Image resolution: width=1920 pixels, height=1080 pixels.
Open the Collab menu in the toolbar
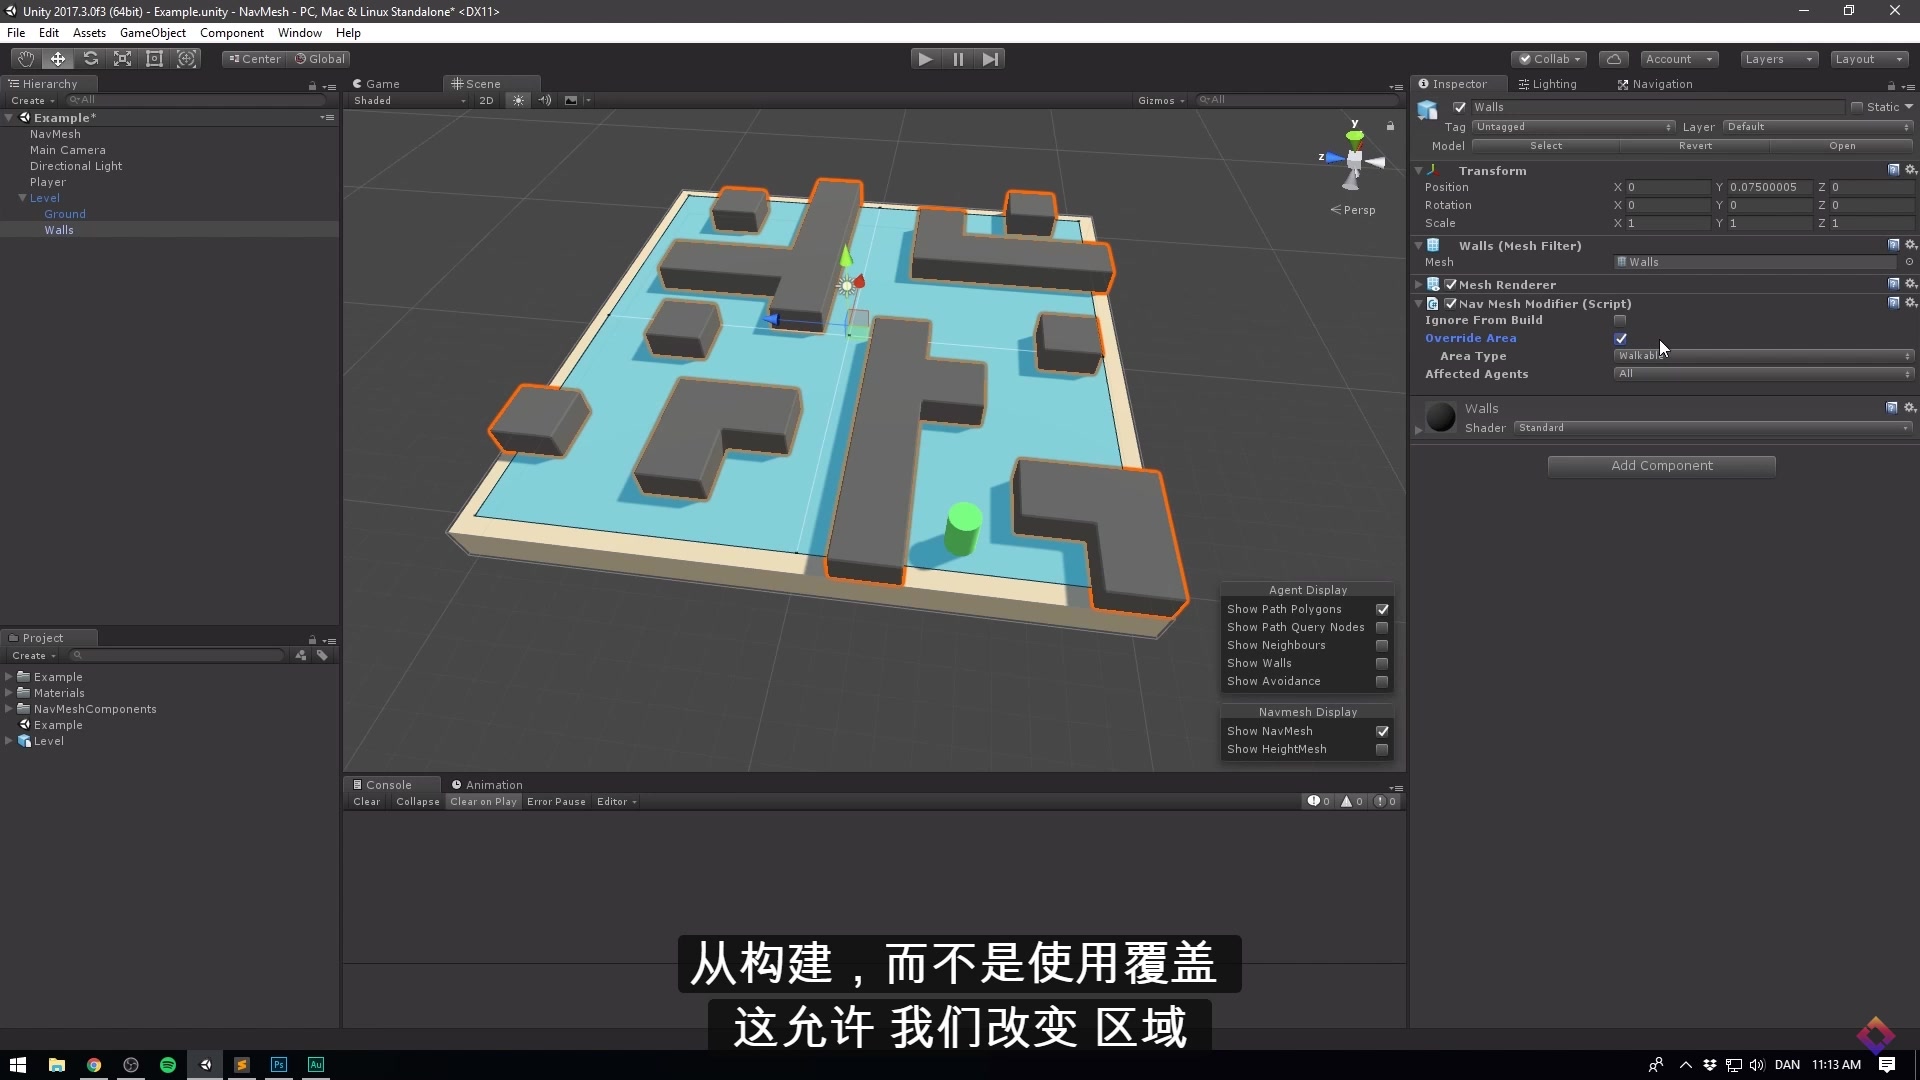click(1548, 58)
